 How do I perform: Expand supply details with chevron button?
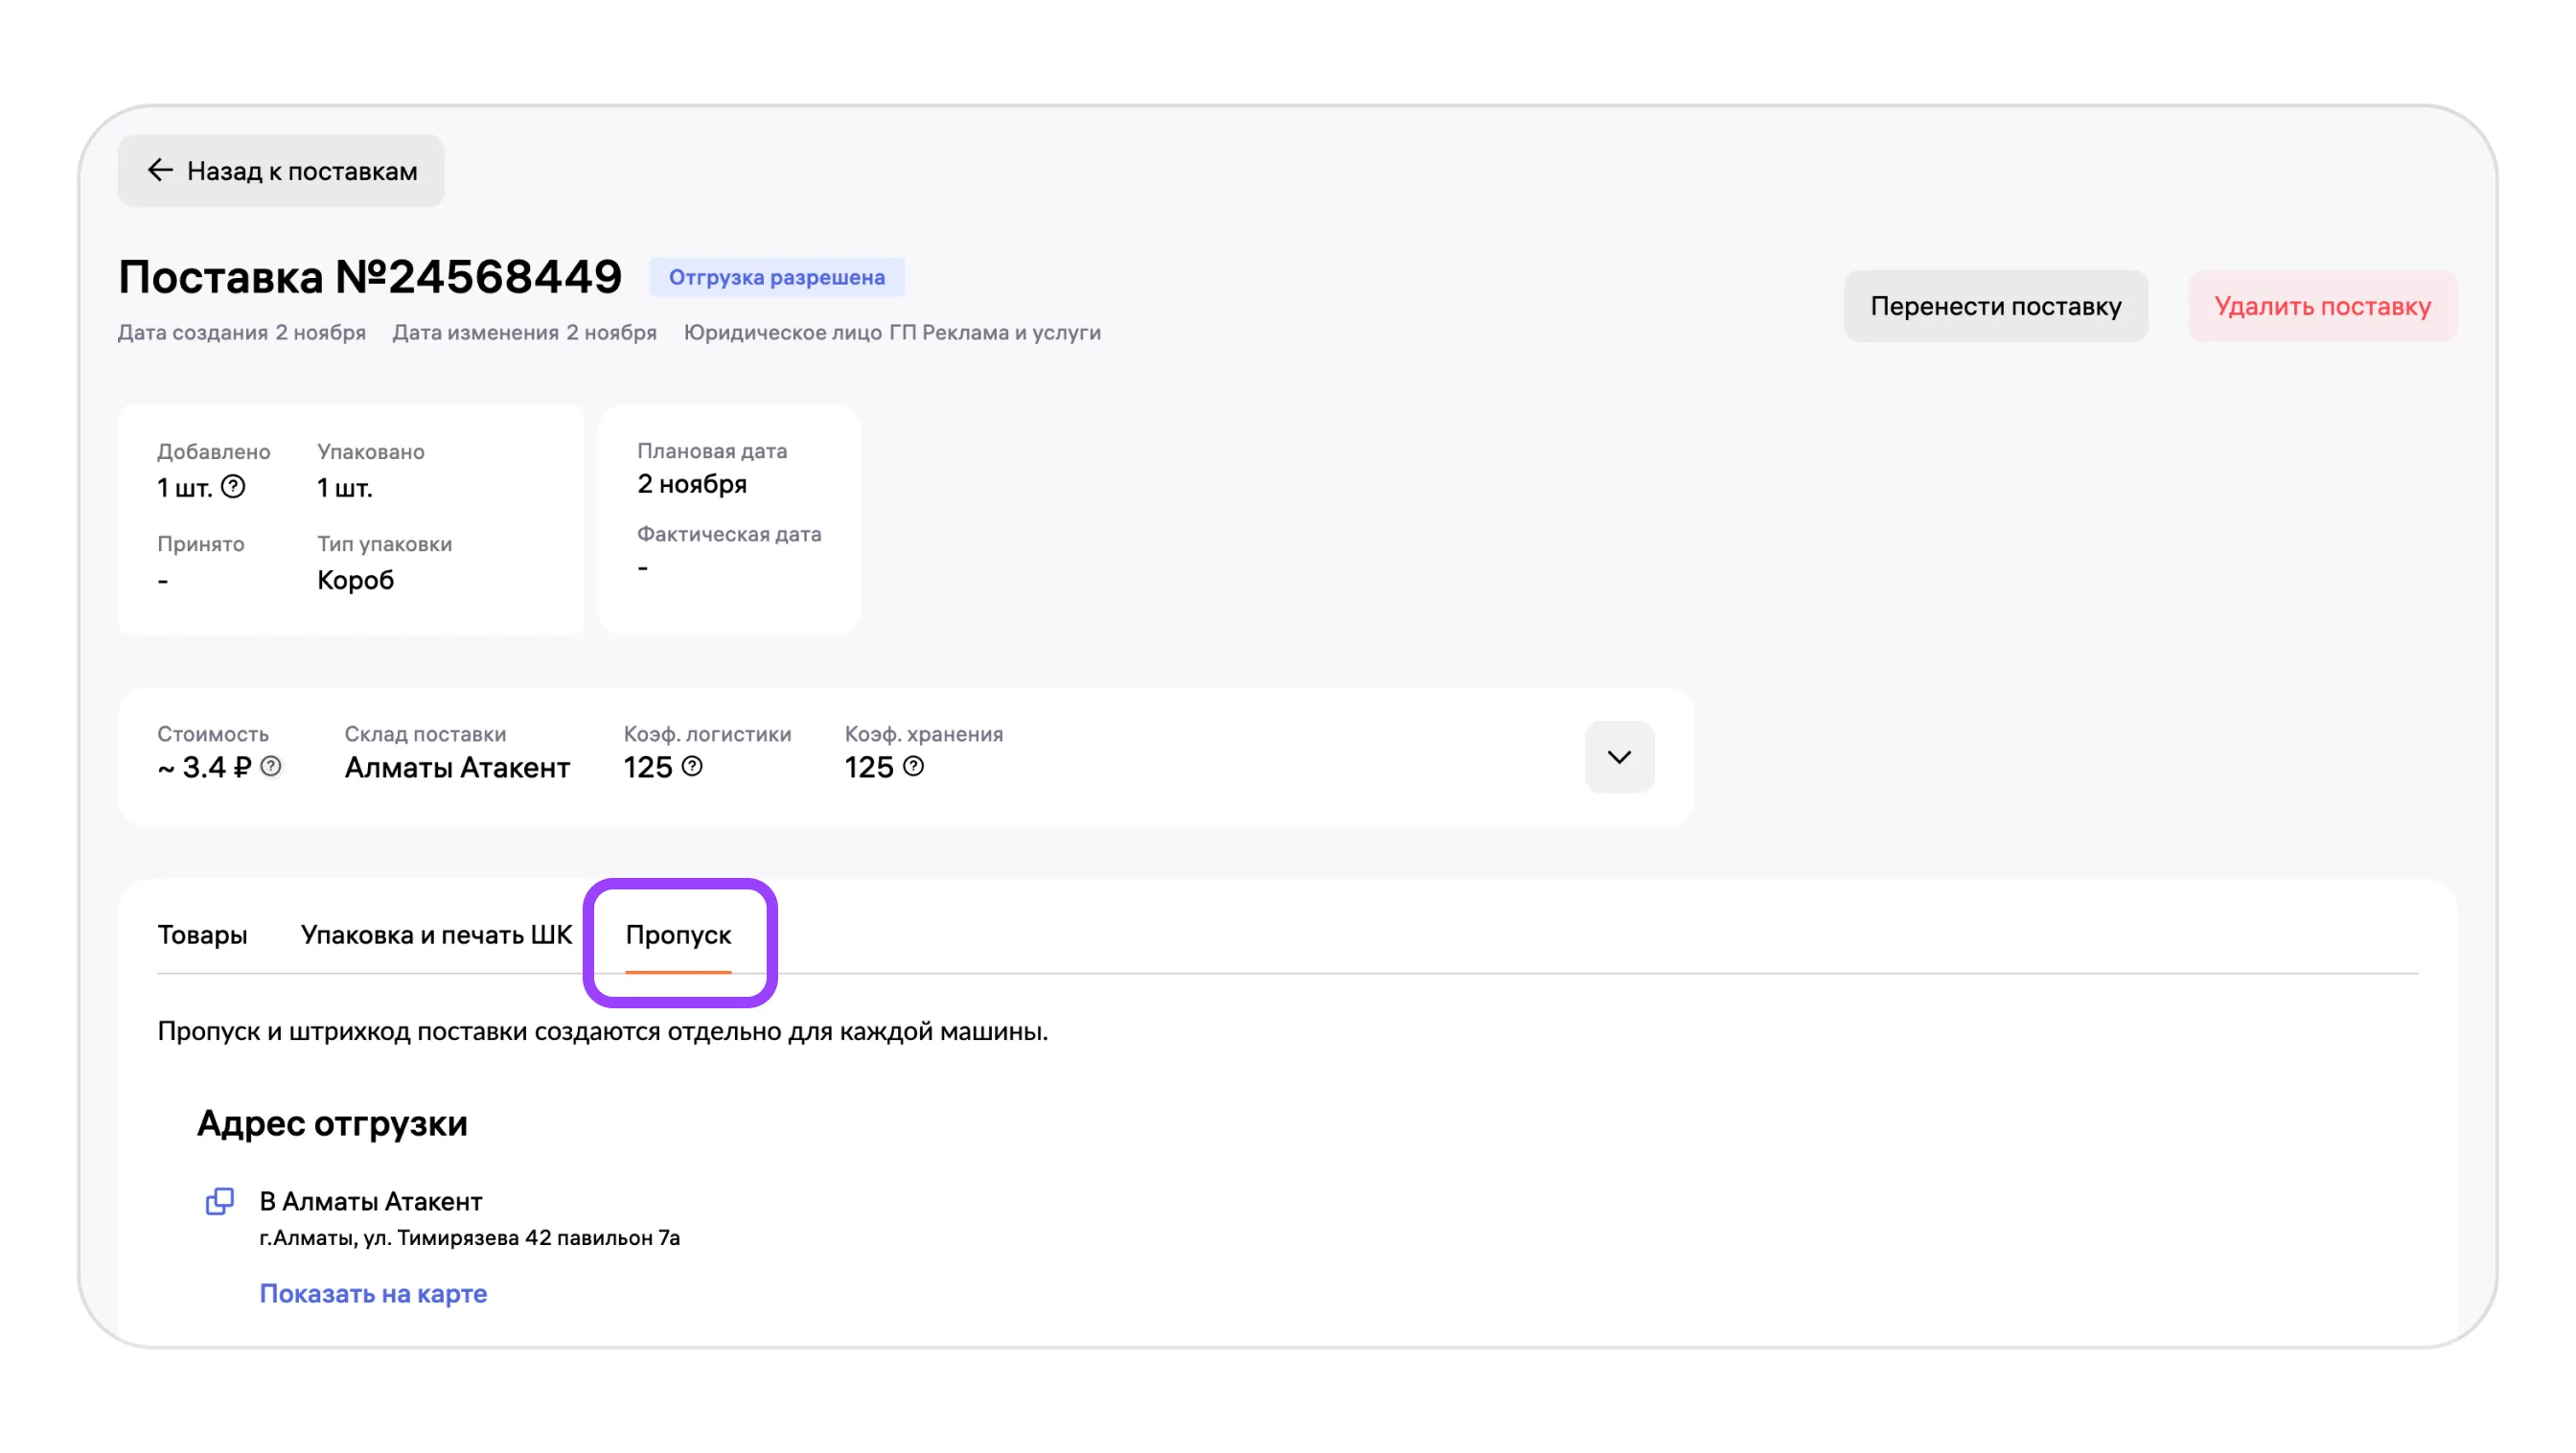click(x=1618, y=757)
